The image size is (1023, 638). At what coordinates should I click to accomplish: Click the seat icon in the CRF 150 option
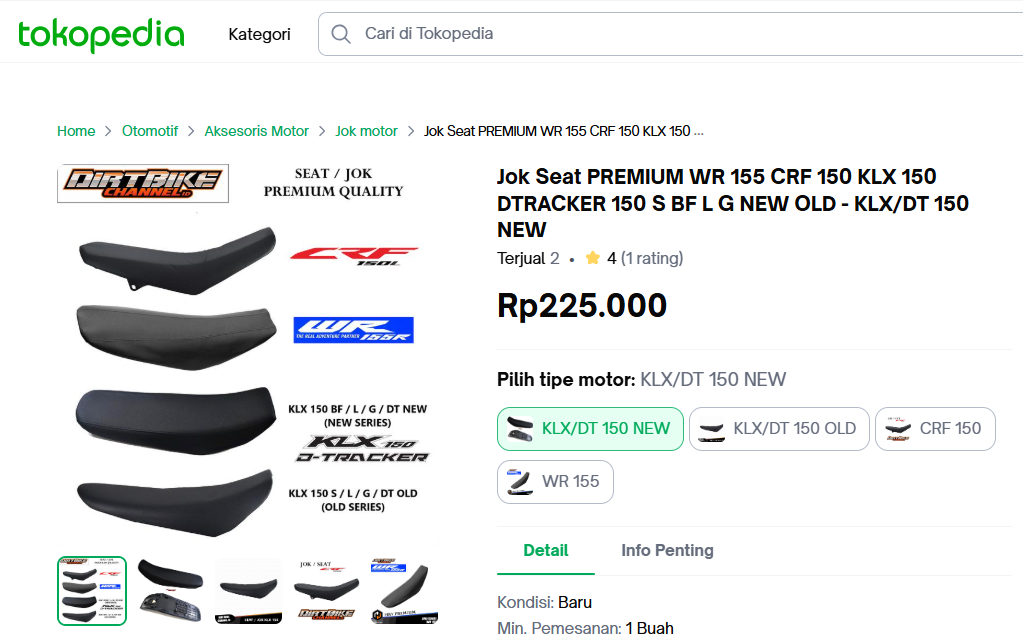[897, 428]
